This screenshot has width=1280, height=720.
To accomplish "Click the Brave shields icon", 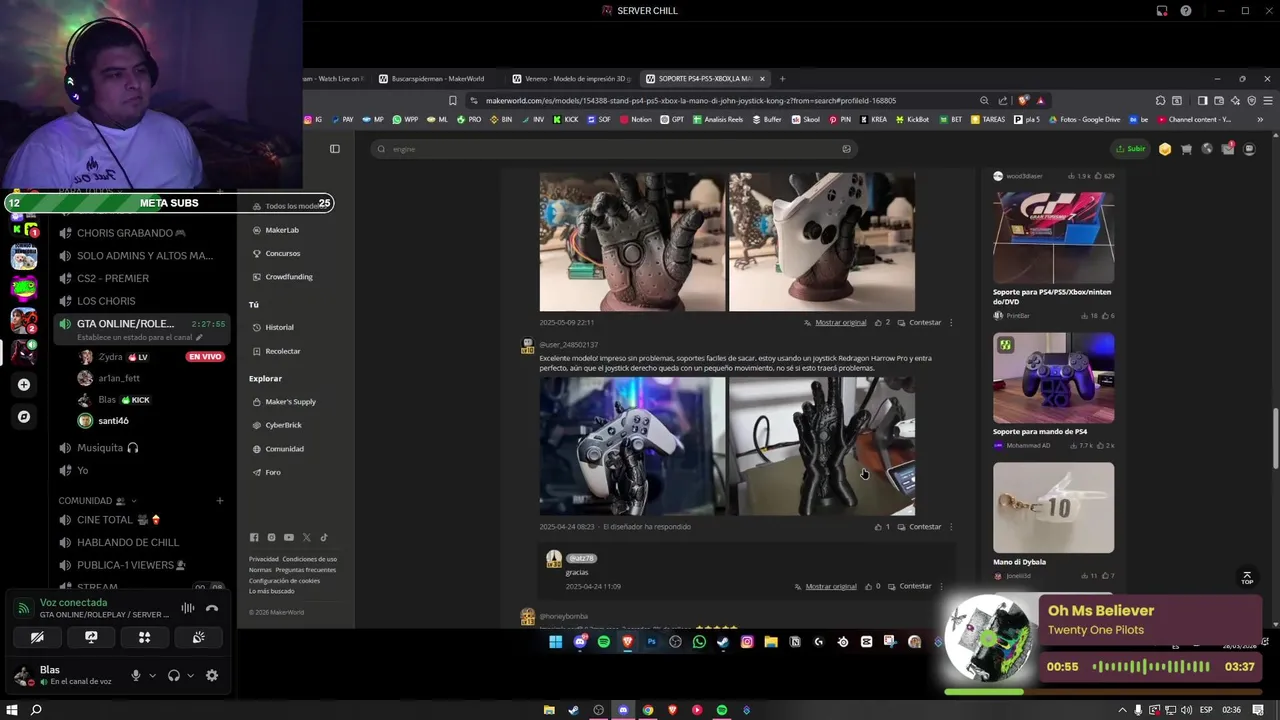I will (1023, 100).
